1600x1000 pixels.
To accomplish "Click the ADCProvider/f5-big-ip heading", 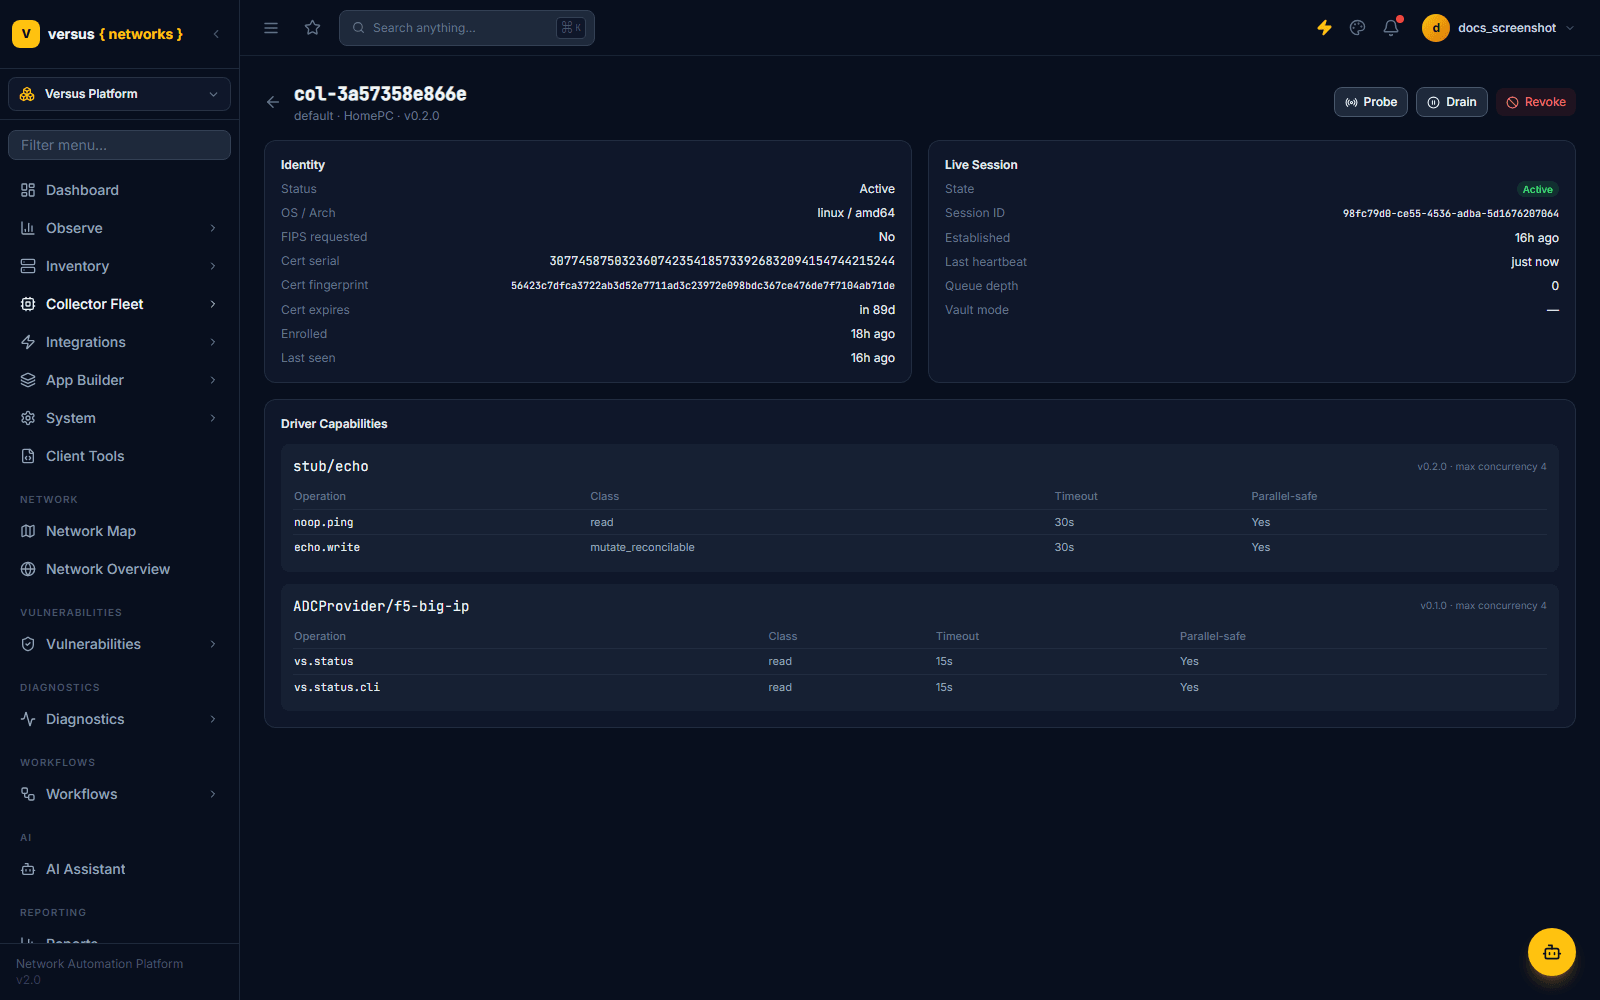I will point(381,606).
